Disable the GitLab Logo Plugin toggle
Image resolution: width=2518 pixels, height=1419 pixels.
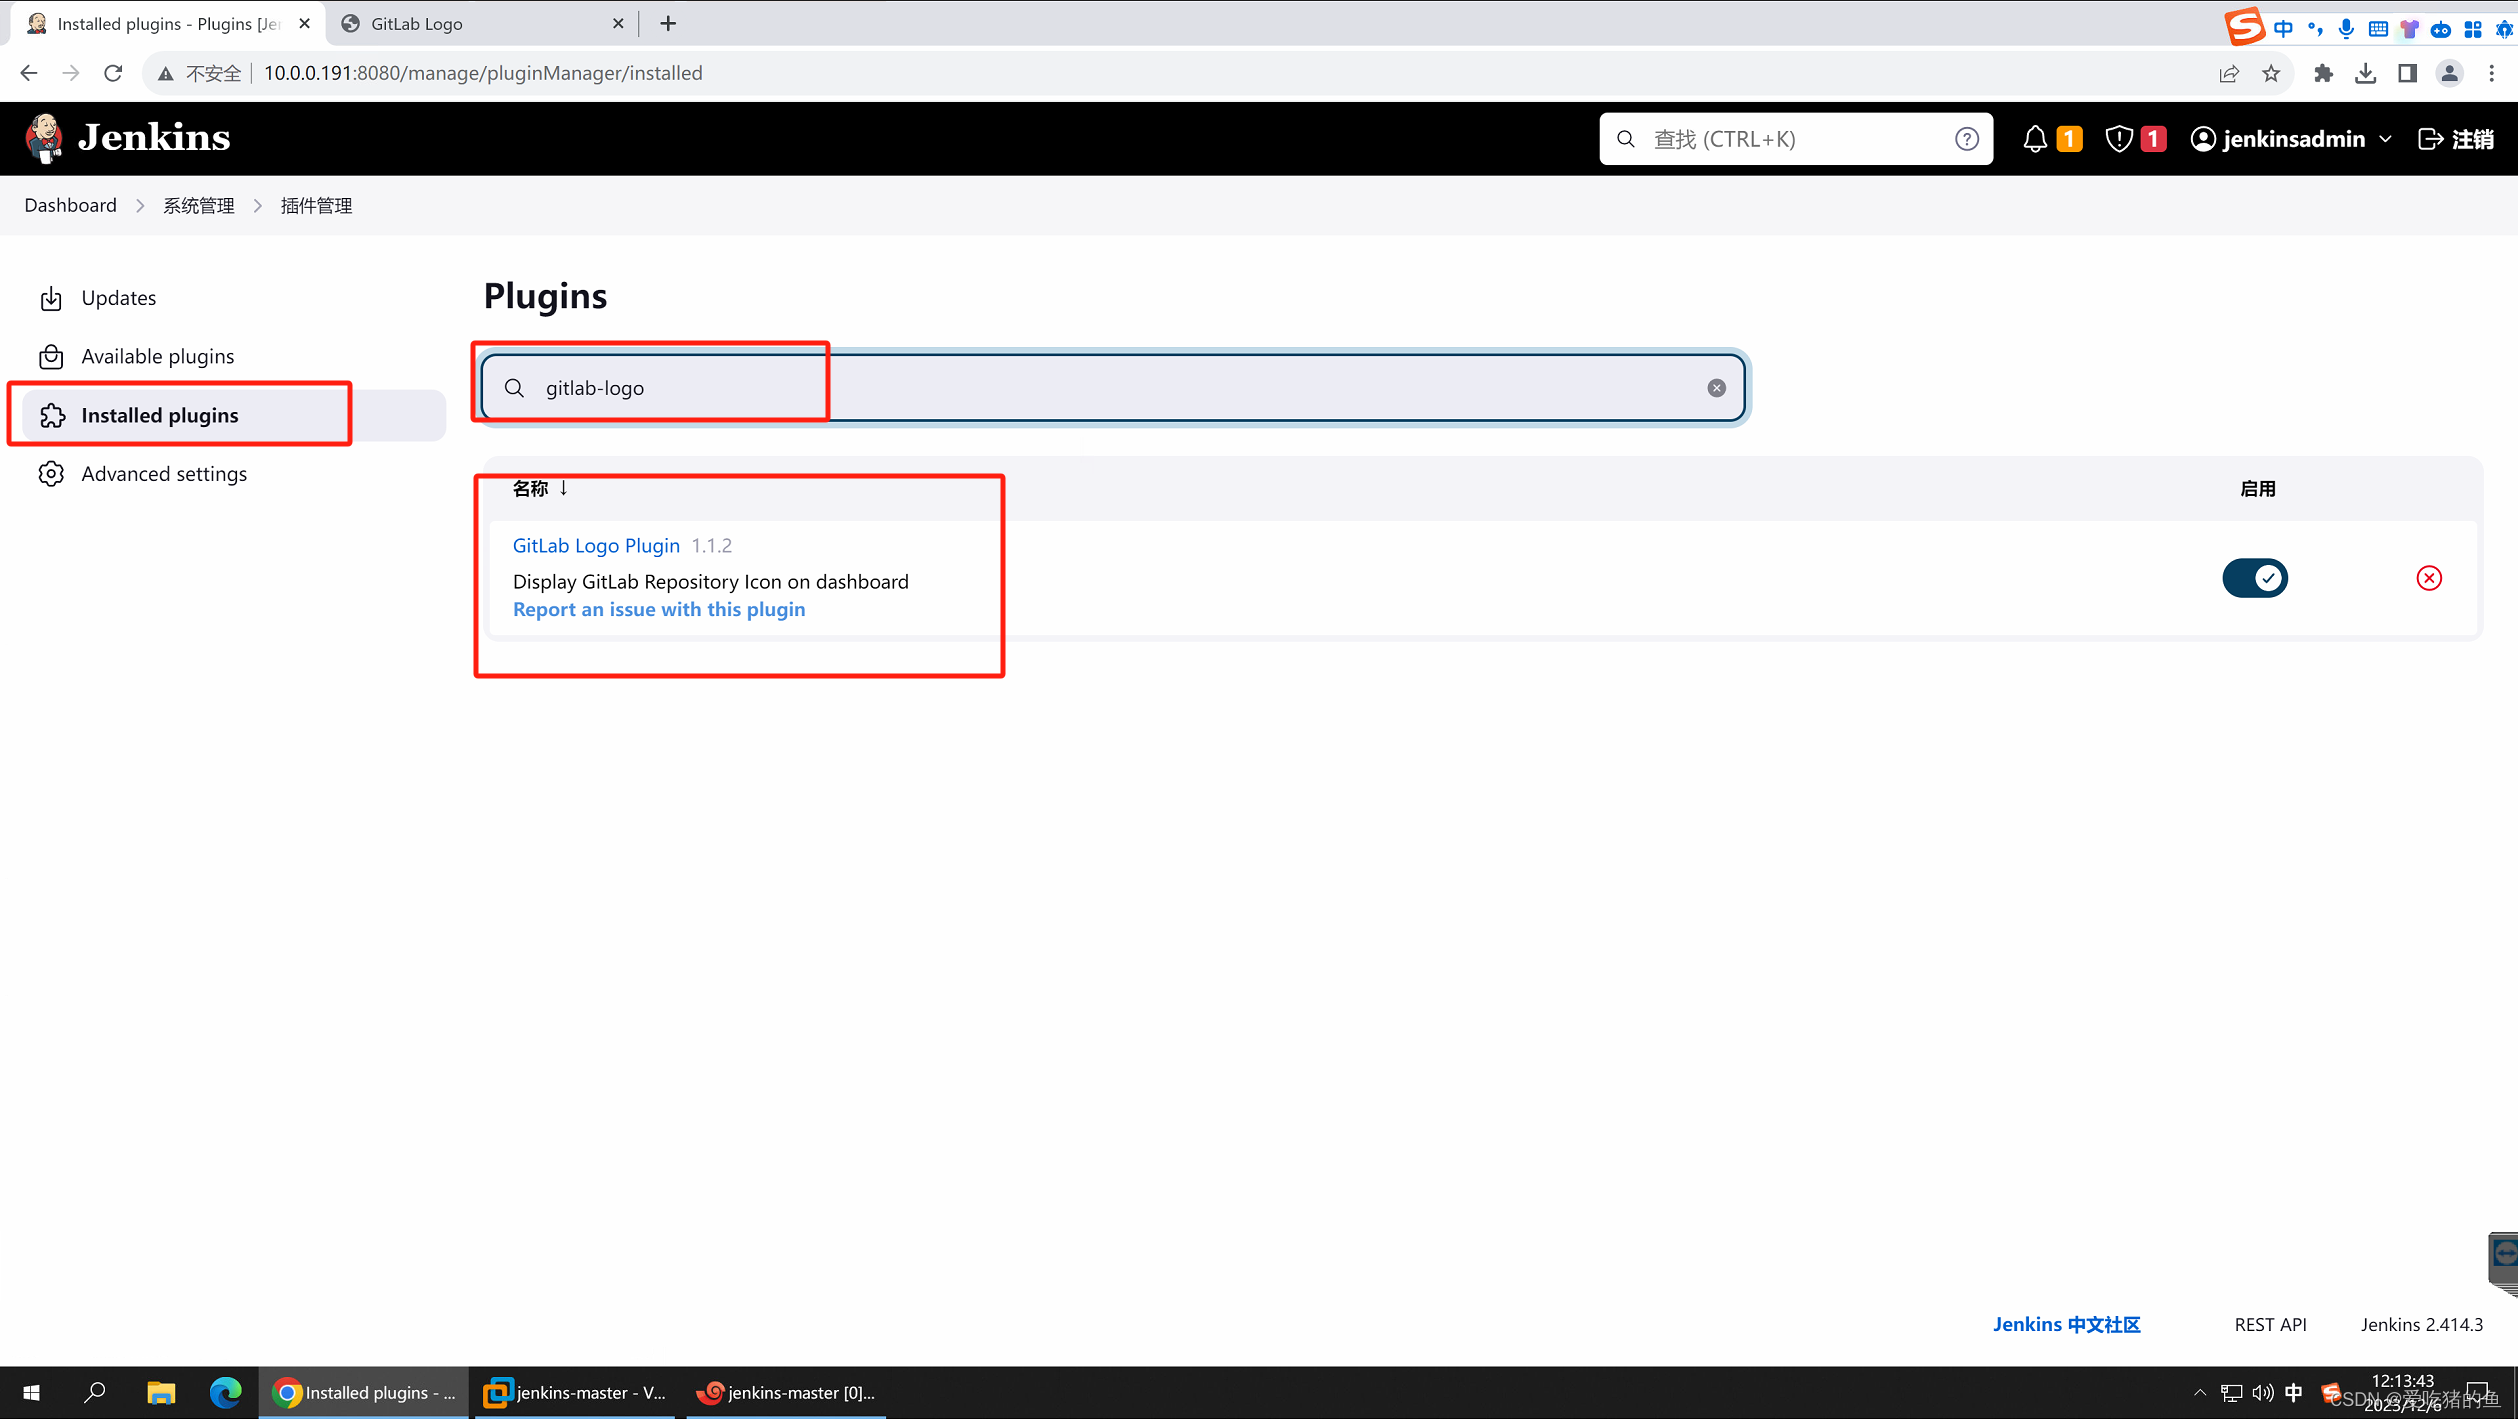click(2254, 578)
